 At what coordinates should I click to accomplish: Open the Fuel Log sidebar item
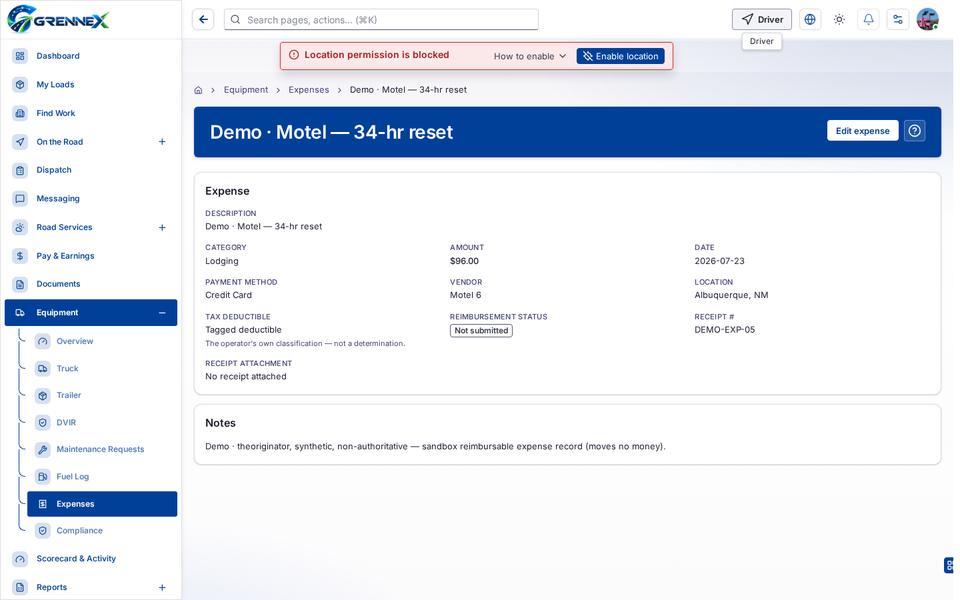coord(72,476)
